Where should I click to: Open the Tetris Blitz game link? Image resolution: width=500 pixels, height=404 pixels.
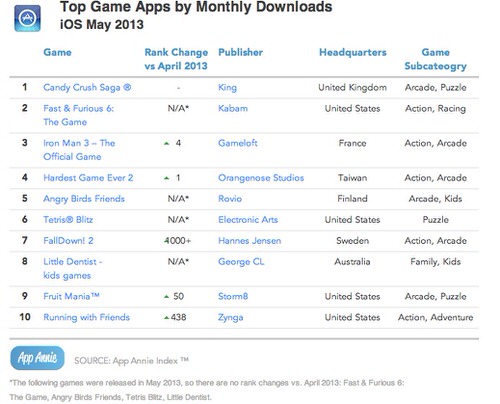point(68,220)
